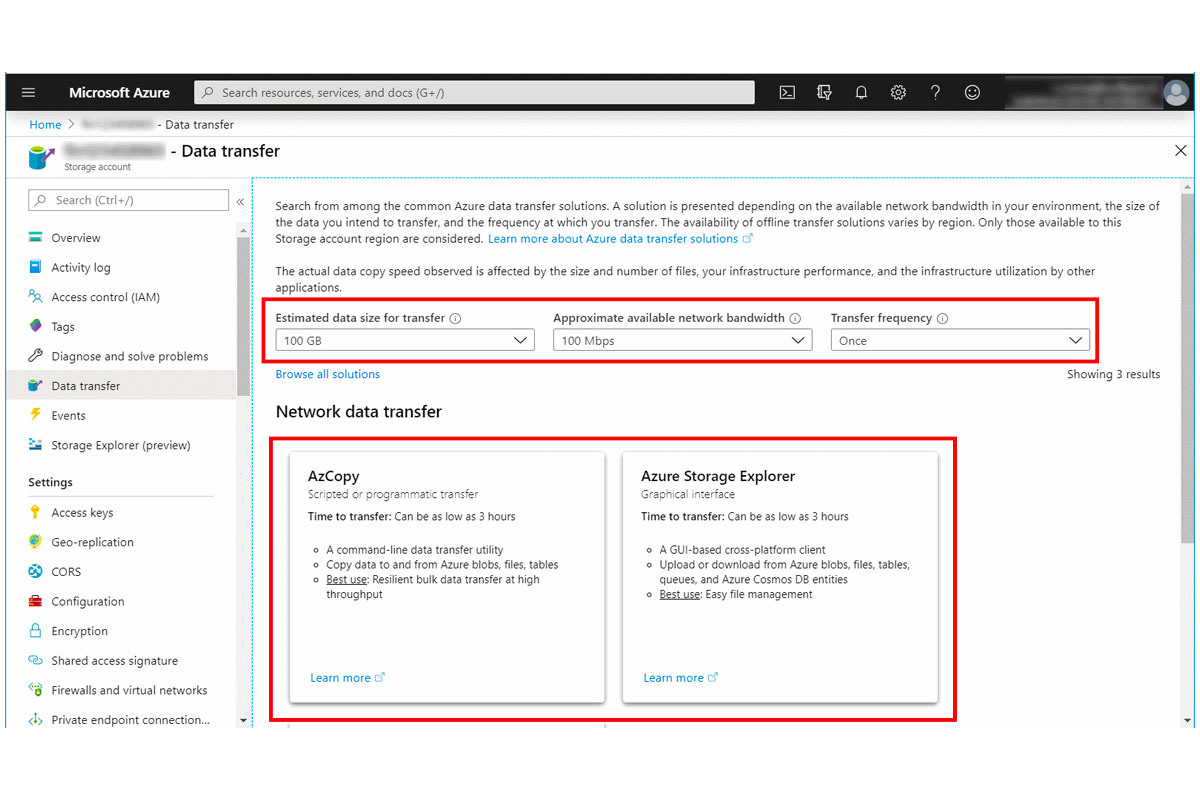Open Cloud Shell from top bar

pos(787,92)
